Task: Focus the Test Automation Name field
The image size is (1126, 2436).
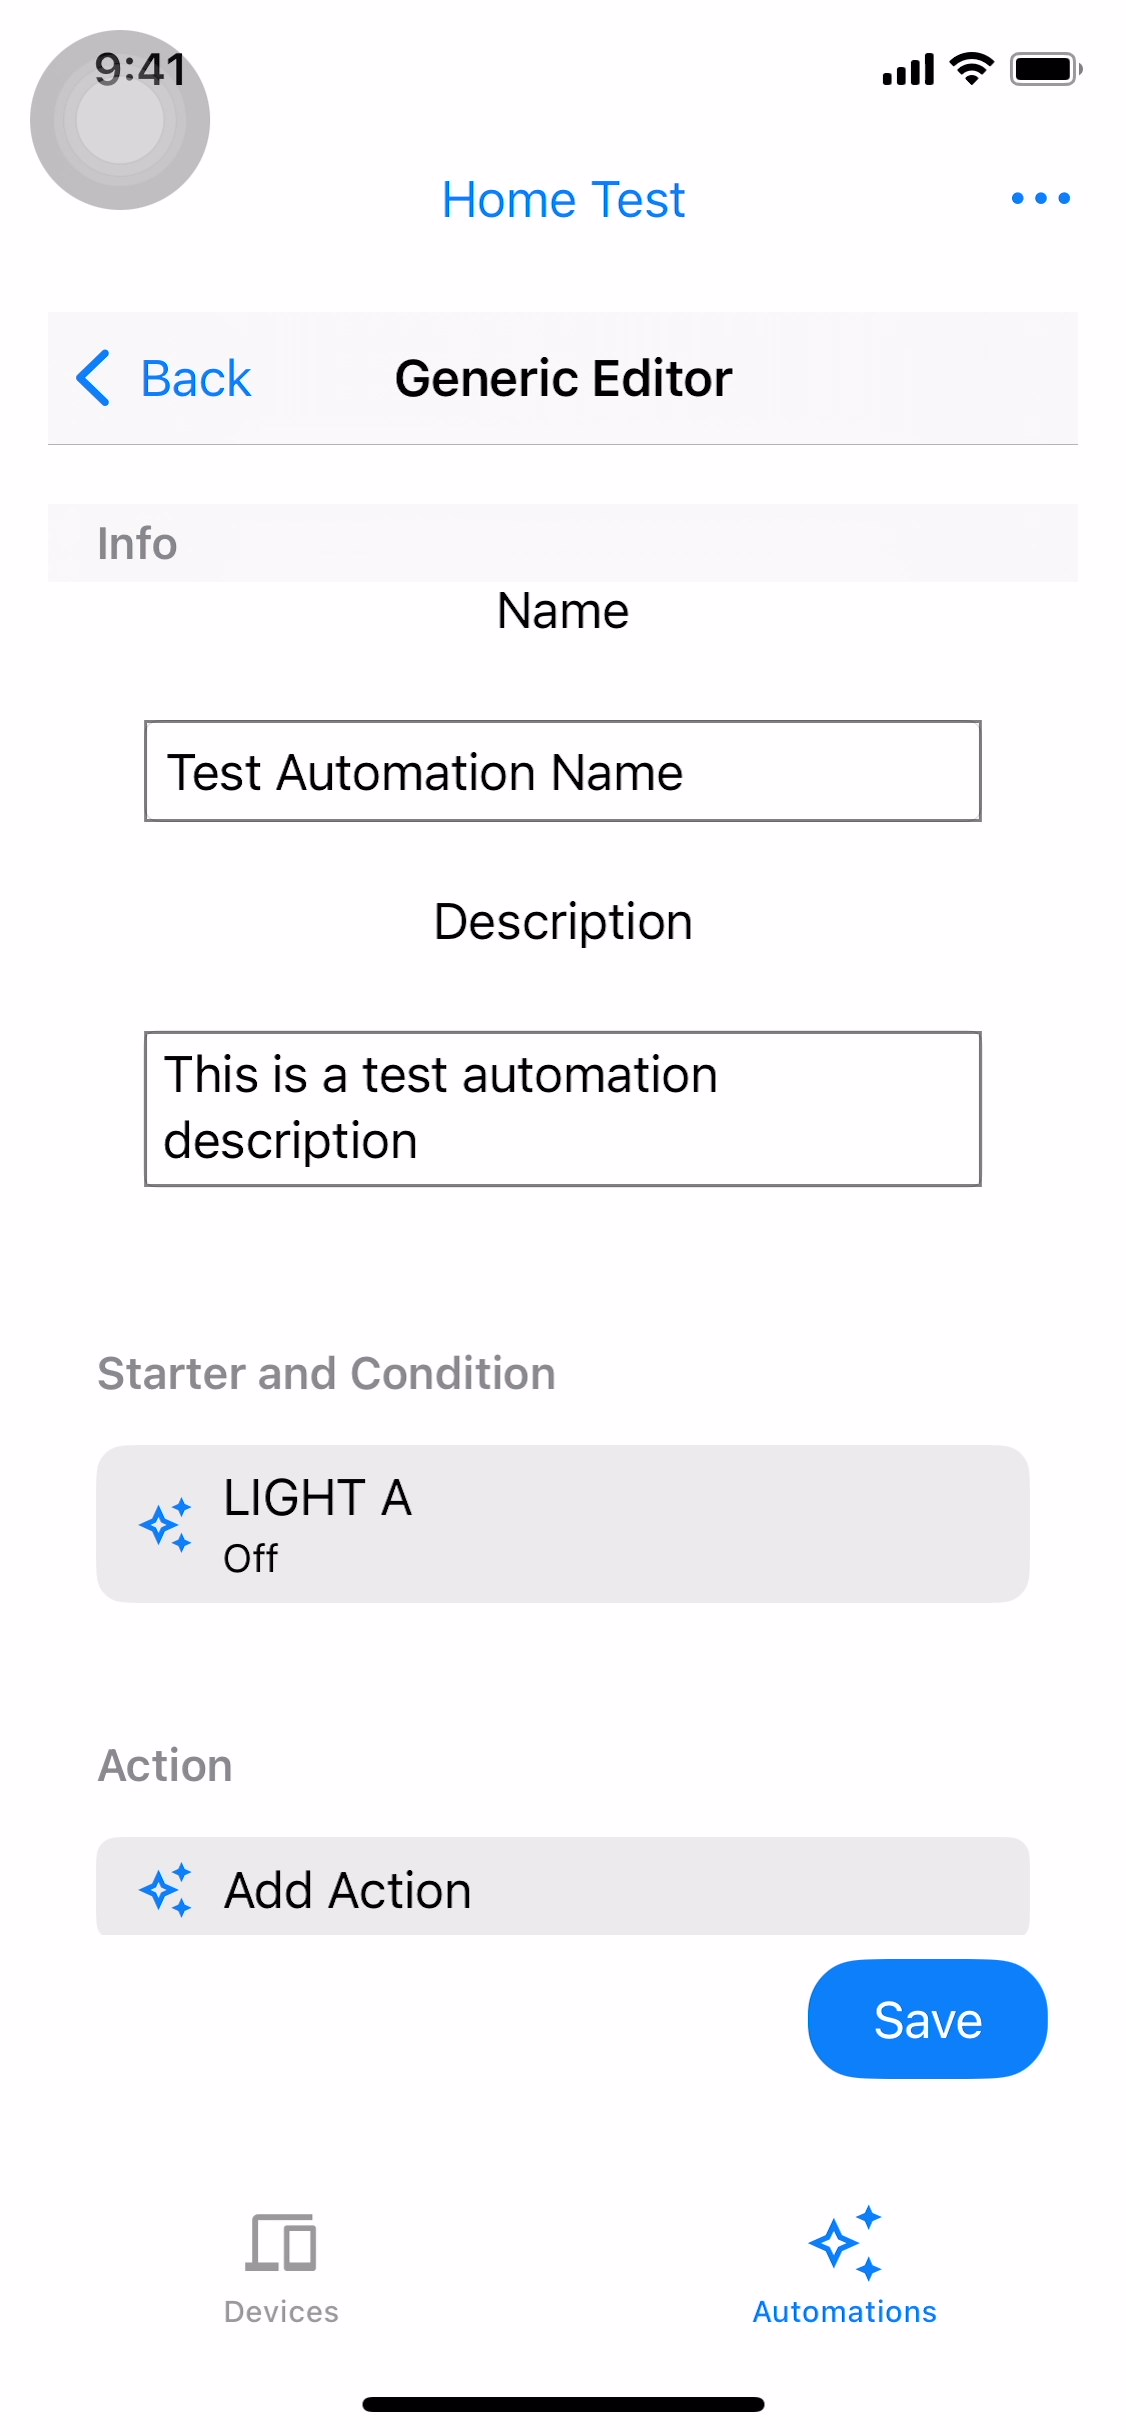Action: [x=562, y=771]
